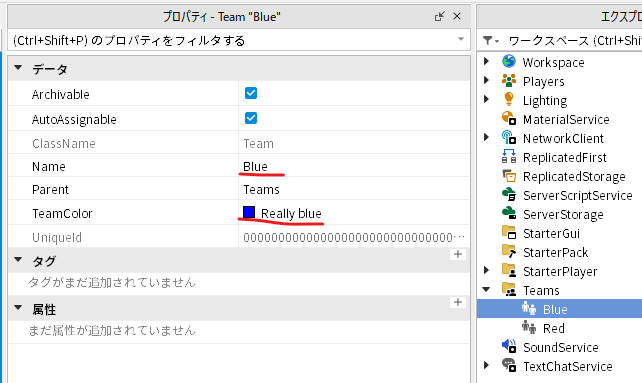Collapse the Teams tree node
This screenshot has height=383, width=642.
point(486,290)
